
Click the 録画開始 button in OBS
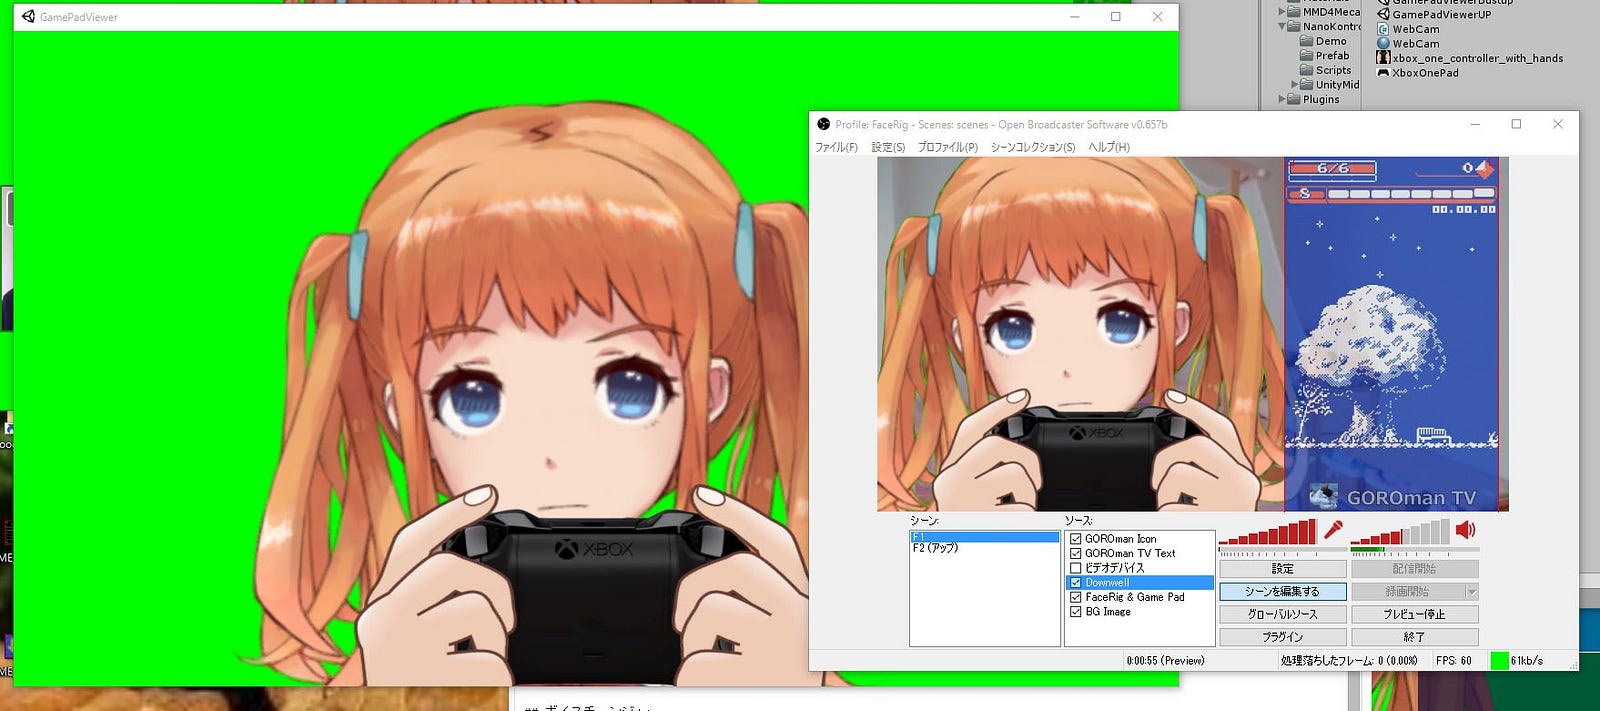[x=1408, y=592]
